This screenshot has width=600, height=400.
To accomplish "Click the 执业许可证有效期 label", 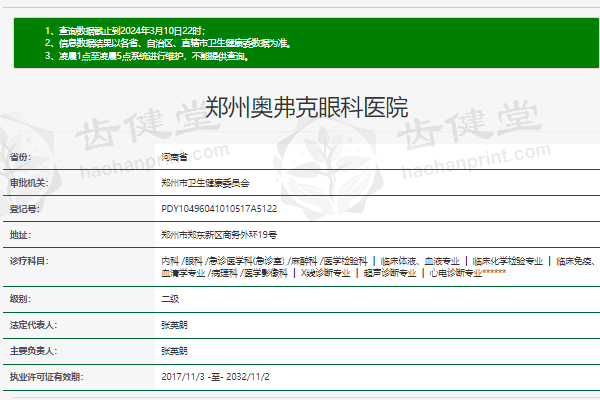I will point(46,377).
